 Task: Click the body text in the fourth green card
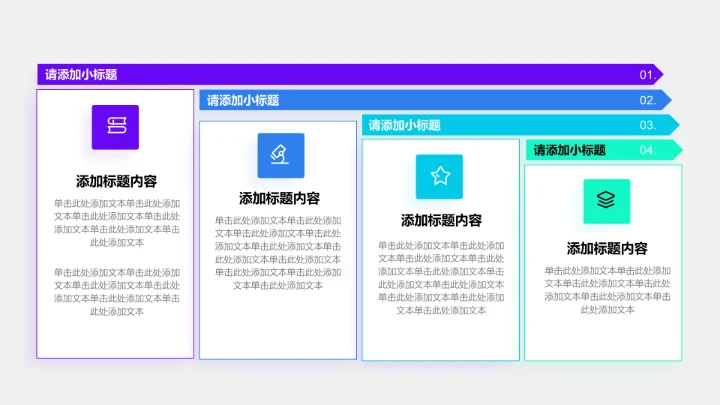[x=607, y=289]
